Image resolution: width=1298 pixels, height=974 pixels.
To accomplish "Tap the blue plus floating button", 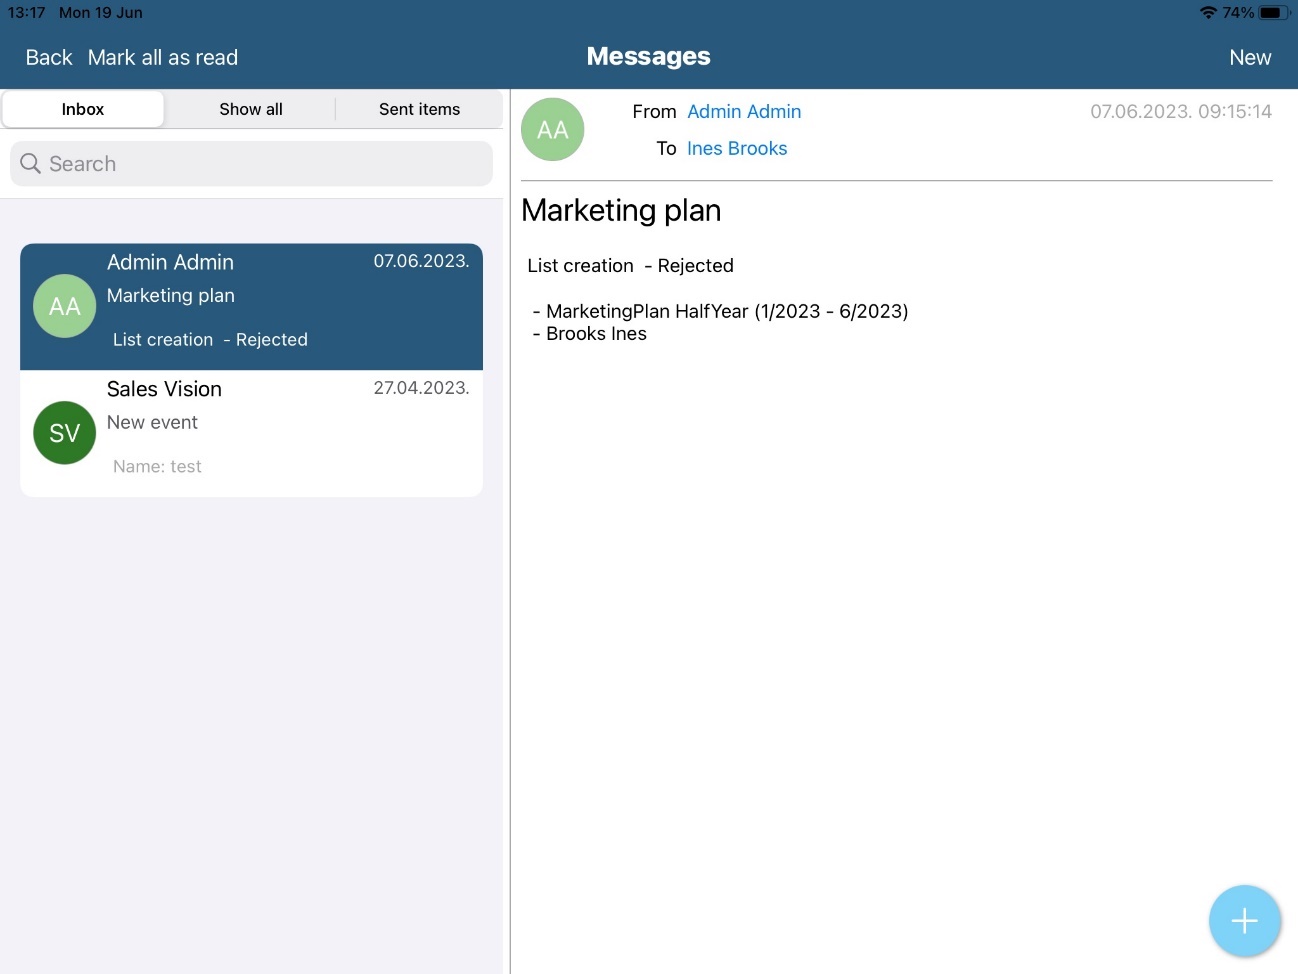I will coord(1244,921).
